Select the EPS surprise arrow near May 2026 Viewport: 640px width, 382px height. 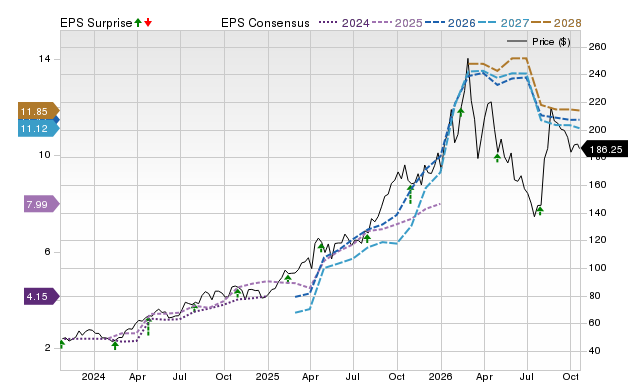point(497,158)
